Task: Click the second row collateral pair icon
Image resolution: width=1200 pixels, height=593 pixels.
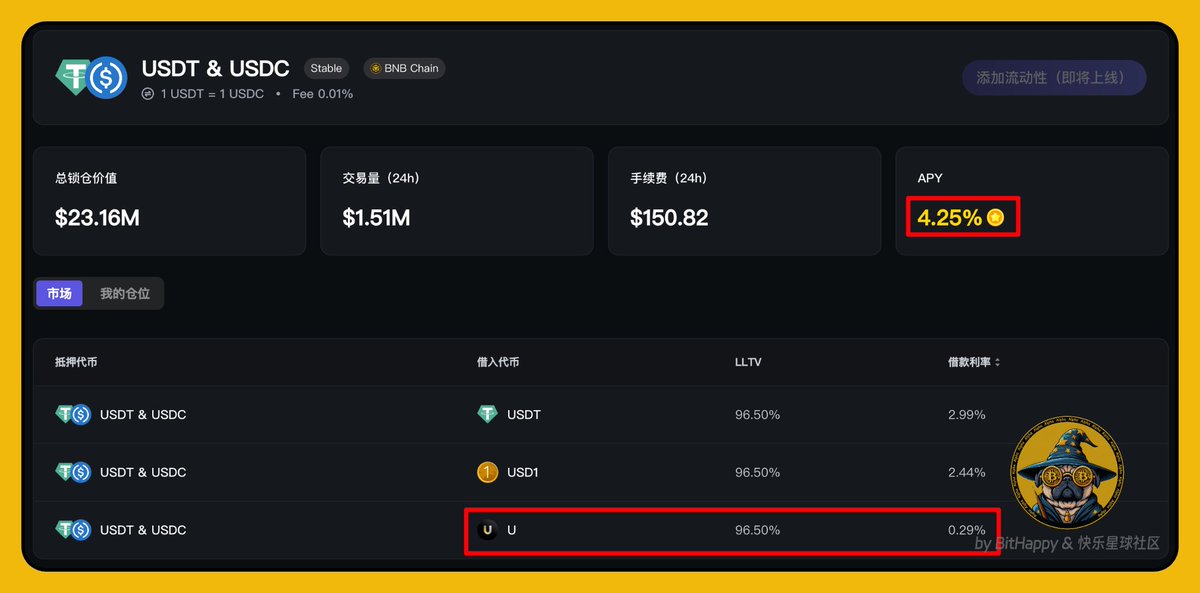Action: [73, 472]
